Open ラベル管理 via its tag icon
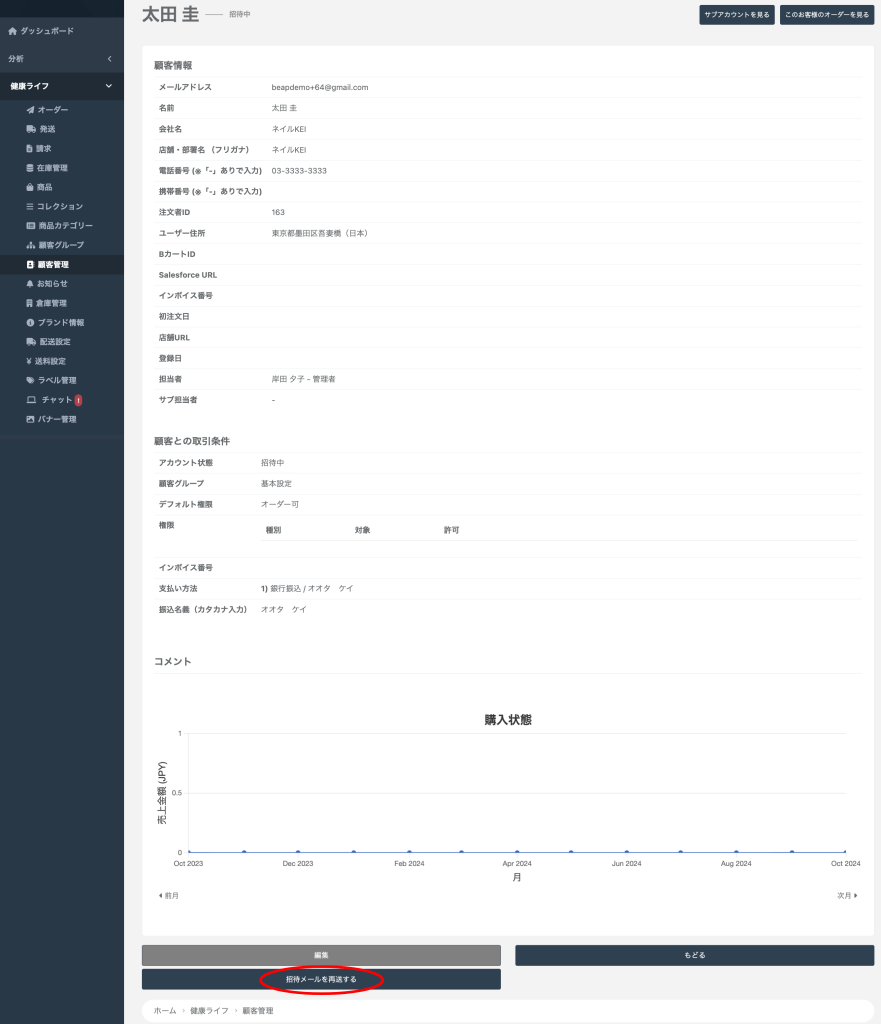The height and width of the screenshot is (1024, 881). (x=30, y=380)
